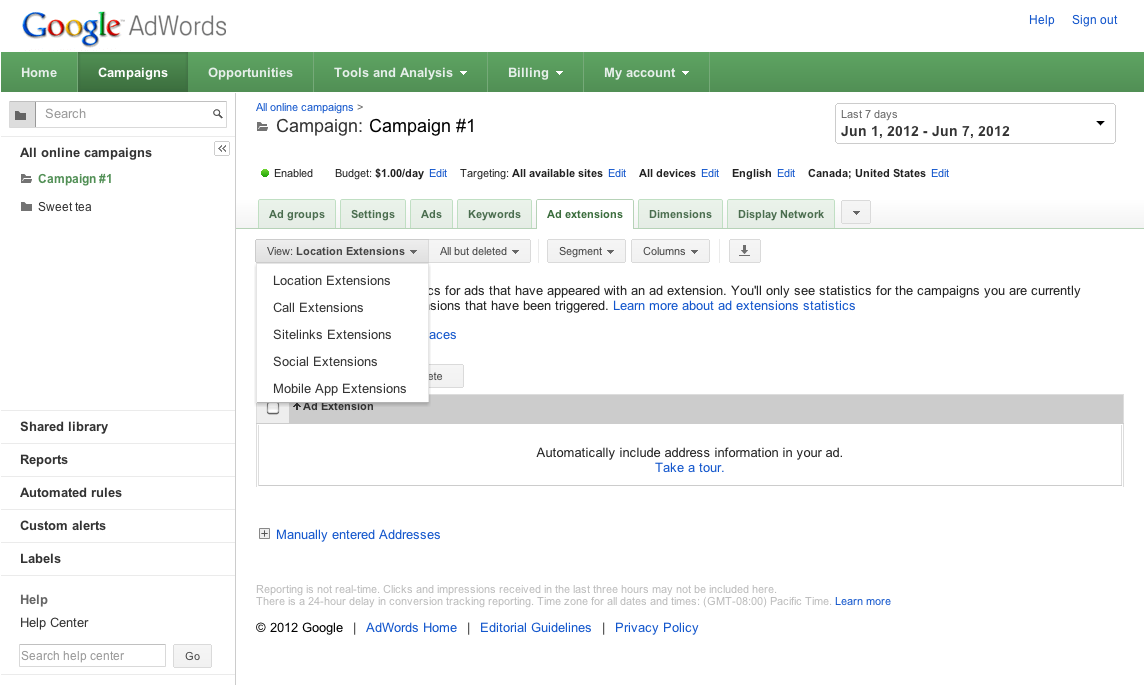
Task: Open the My account menu
Action: point(646,72)
